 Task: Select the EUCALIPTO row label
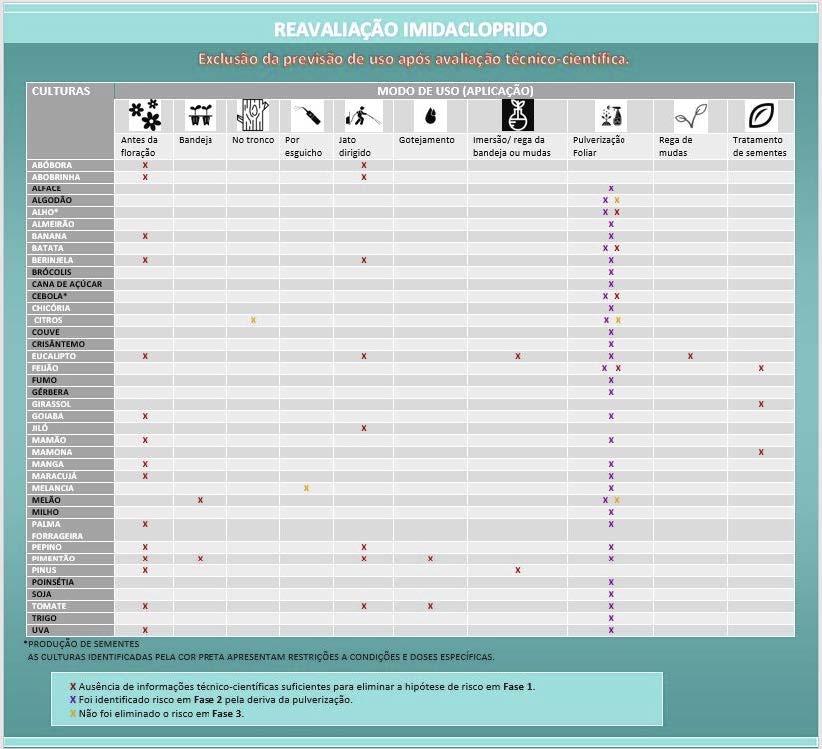[54, 356]
